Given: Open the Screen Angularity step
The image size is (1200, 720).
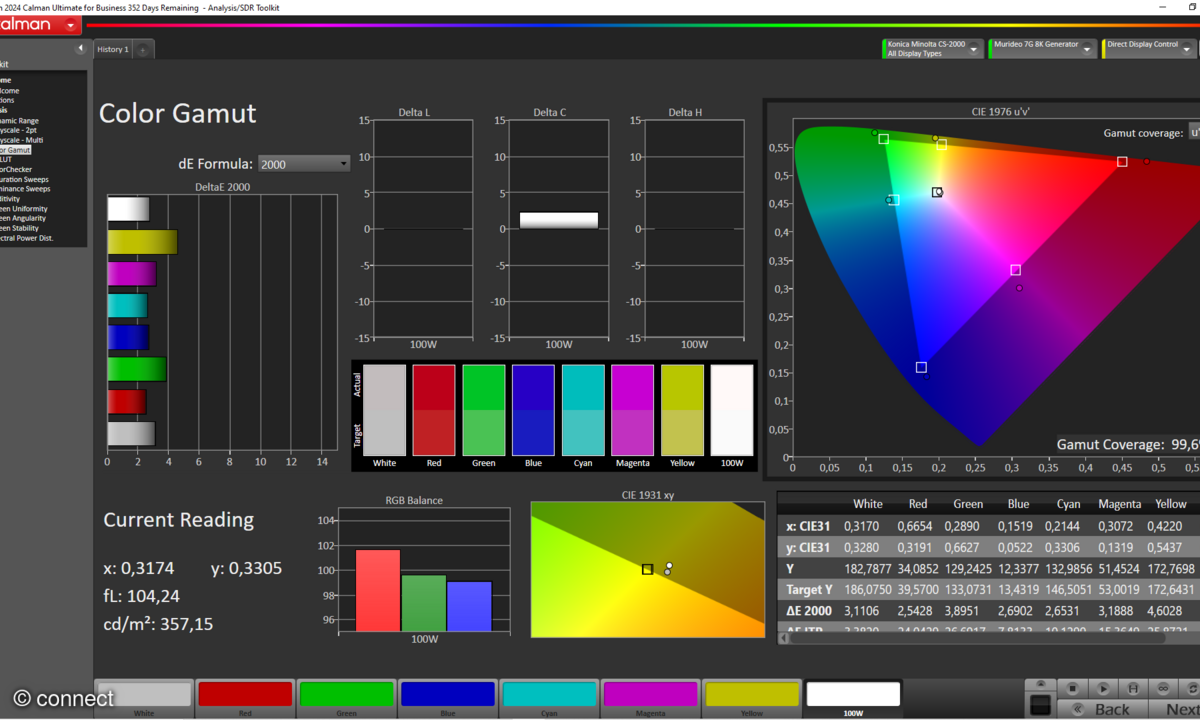Looking at the screenshot, I should point(23,218).
